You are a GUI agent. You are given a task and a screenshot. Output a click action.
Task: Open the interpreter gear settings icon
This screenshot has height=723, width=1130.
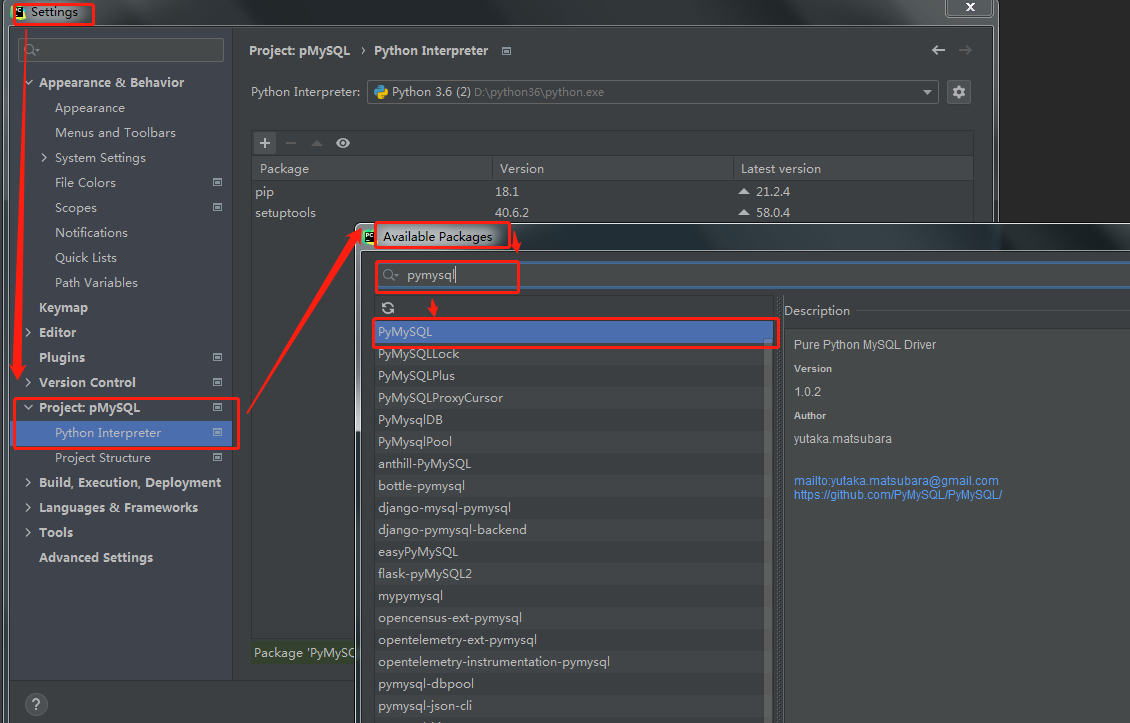958,92
